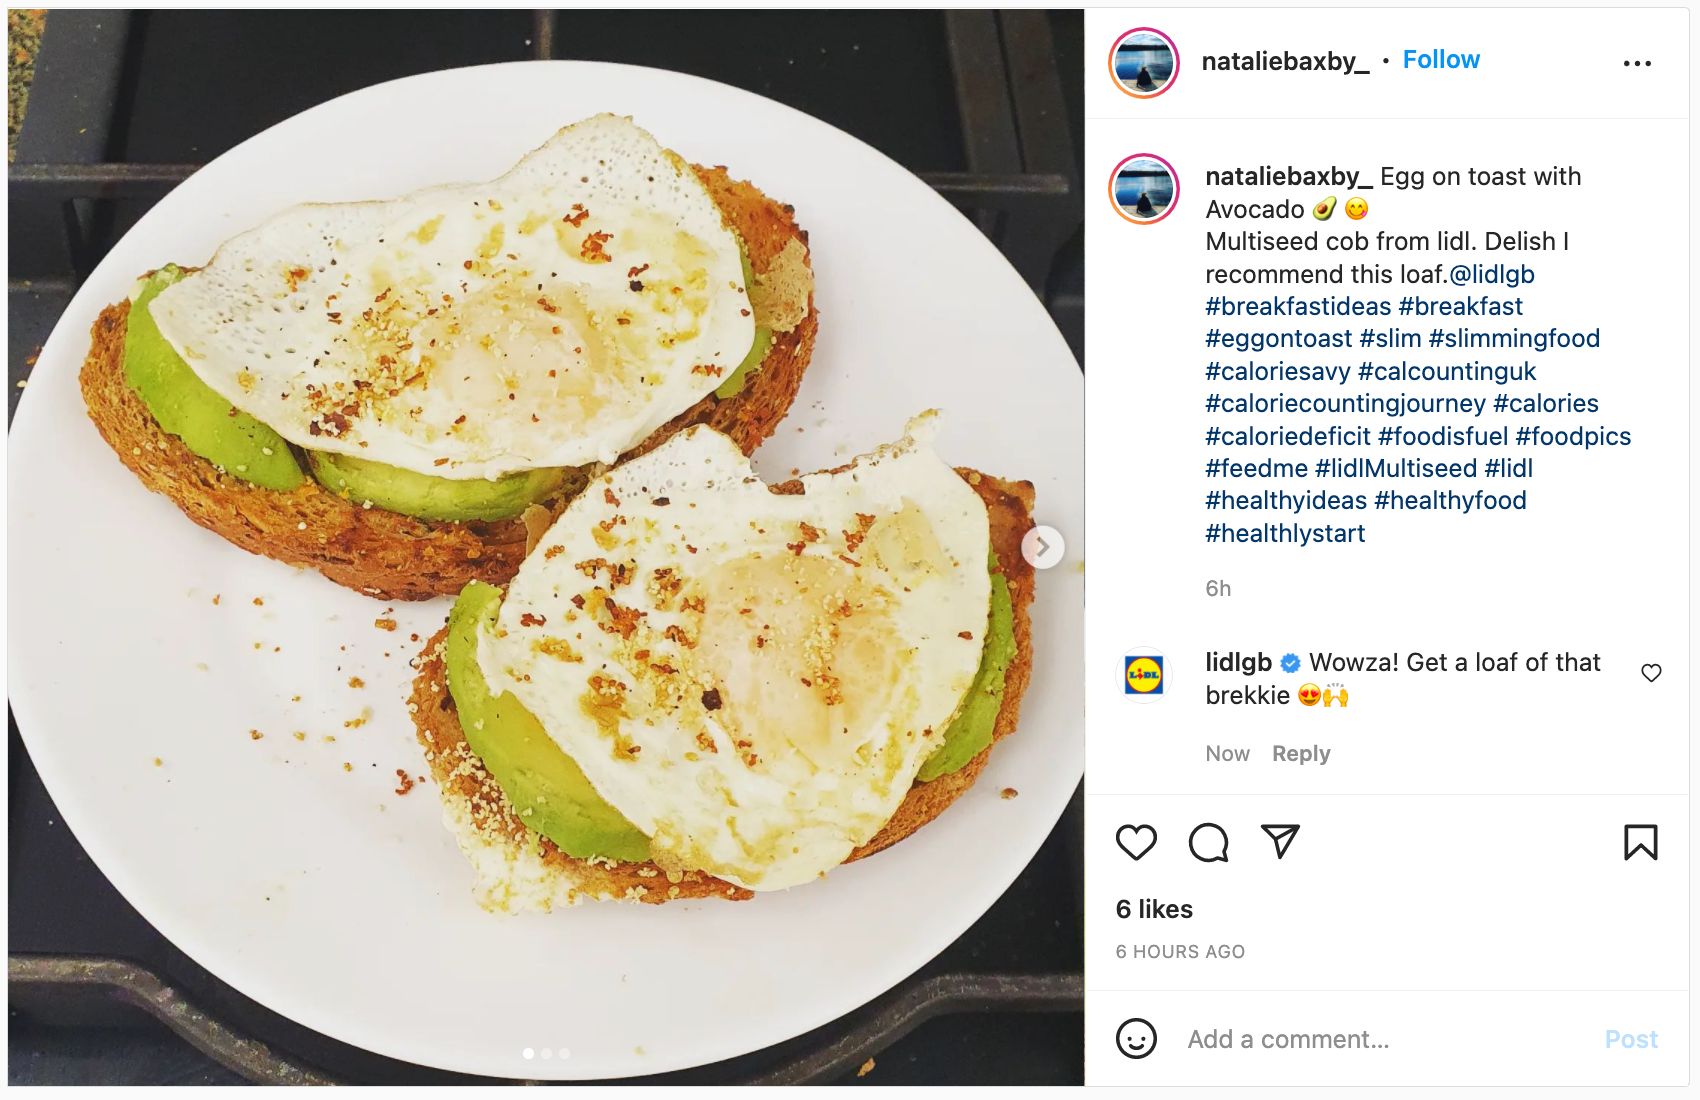
Task: Follow nataliebaxby_ account
Action: (x=1441, y=60)
